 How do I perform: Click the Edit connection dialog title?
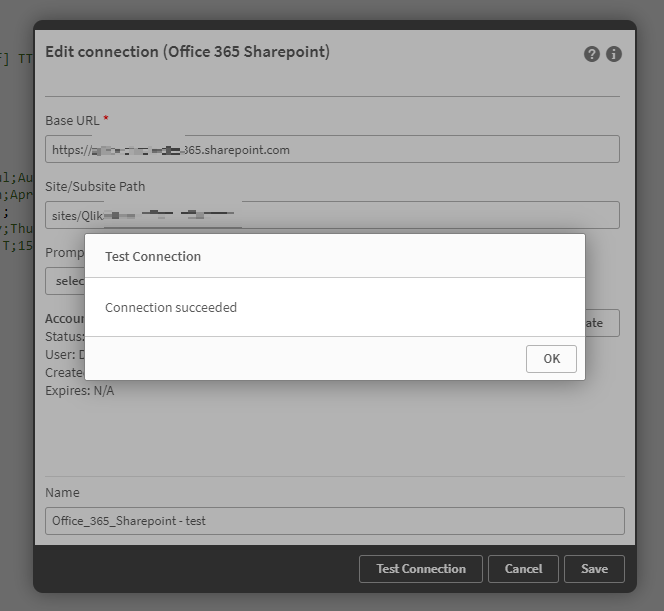(187, 51)
